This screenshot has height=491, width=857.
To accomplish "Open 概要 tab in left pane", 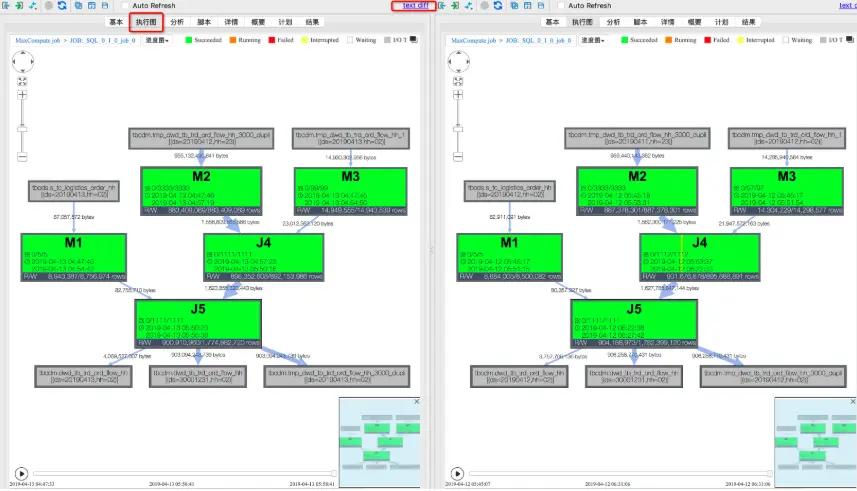I will (258, 22).
